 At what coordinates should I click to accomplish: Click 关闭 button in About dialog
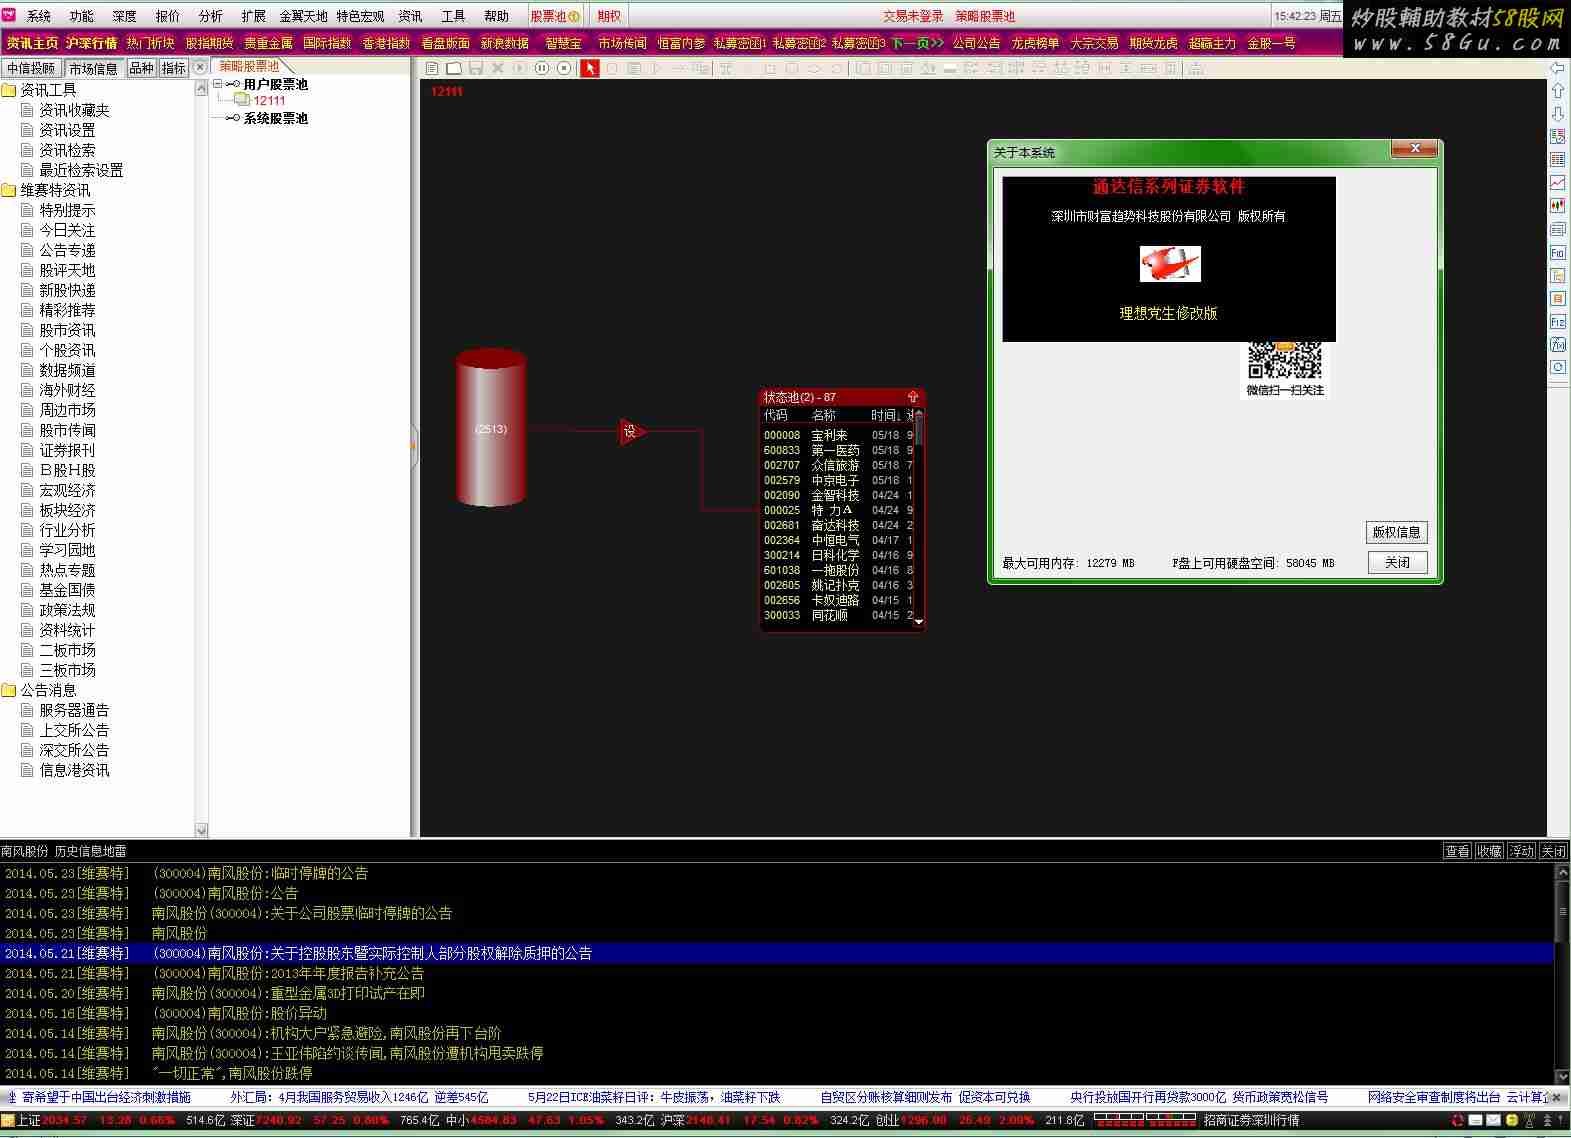tap(1396, 563)
